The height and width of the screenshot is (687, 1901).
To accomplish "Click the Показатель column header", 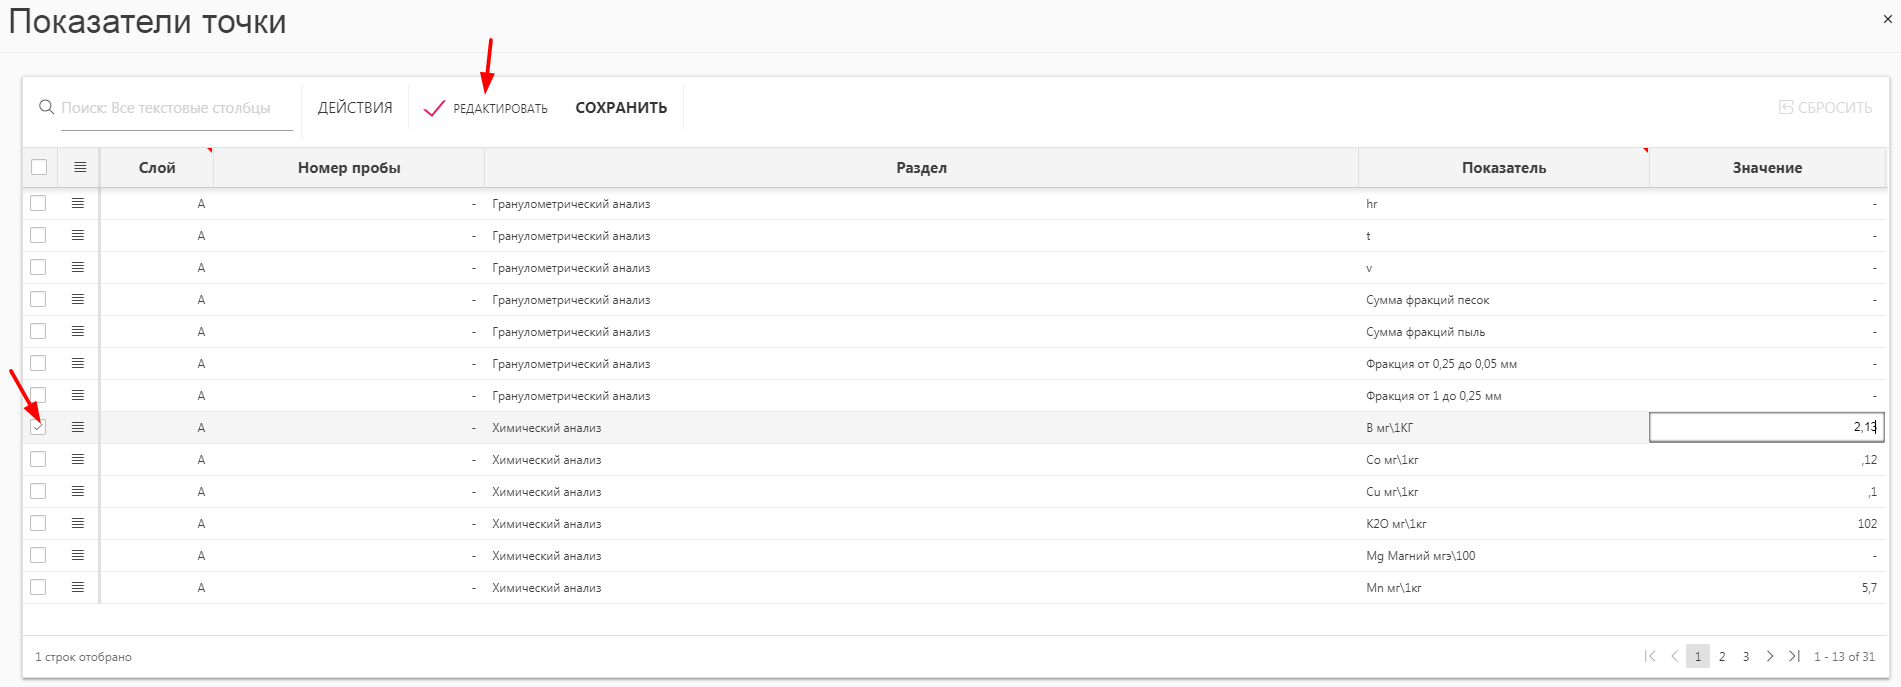I will 1503,168.
